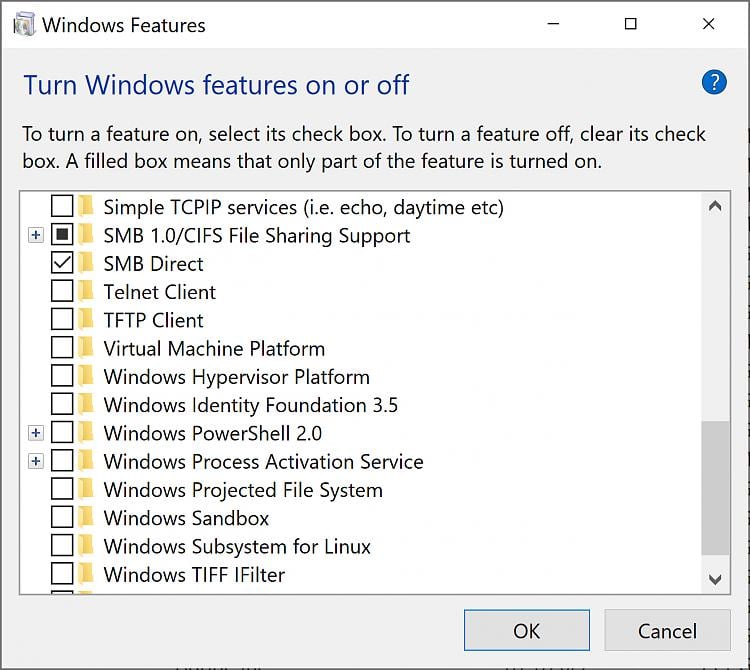Click the folder icon beside Telnet Client
The image size is (750, 670).
pos(86,292)
